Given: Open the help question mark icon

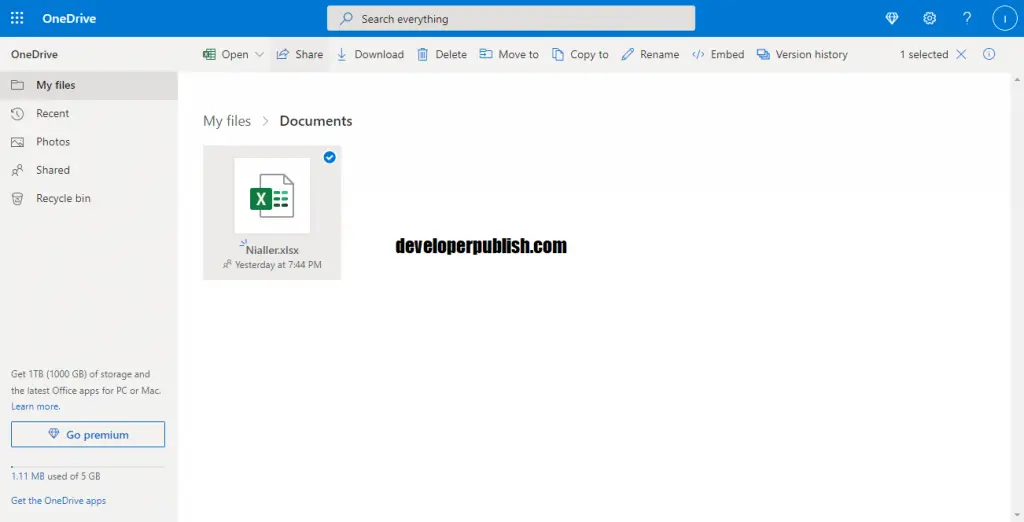Looking at the screenshot, I should click(967, 18).
